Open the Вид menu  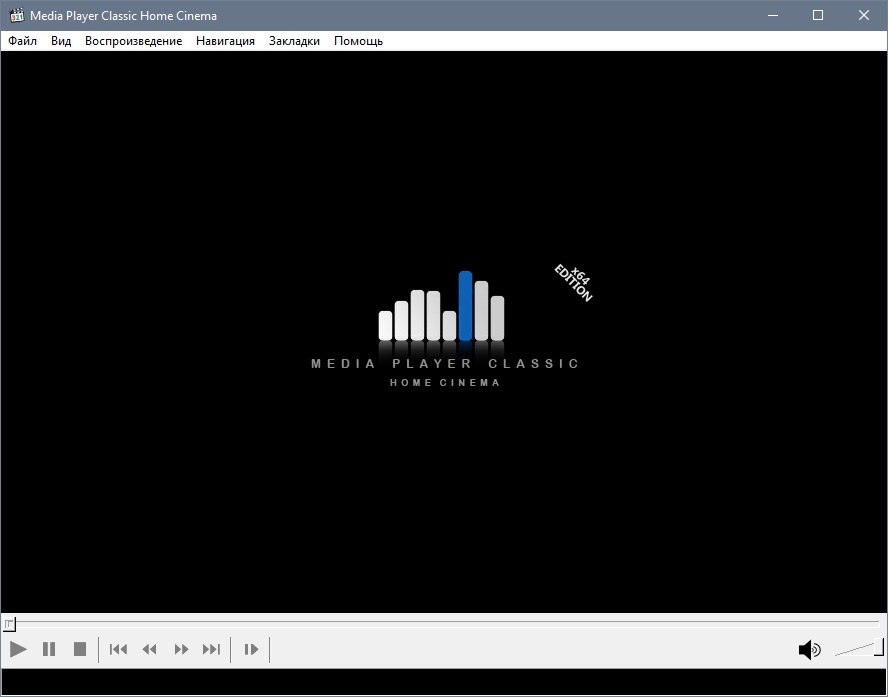[x=61, y=41]
